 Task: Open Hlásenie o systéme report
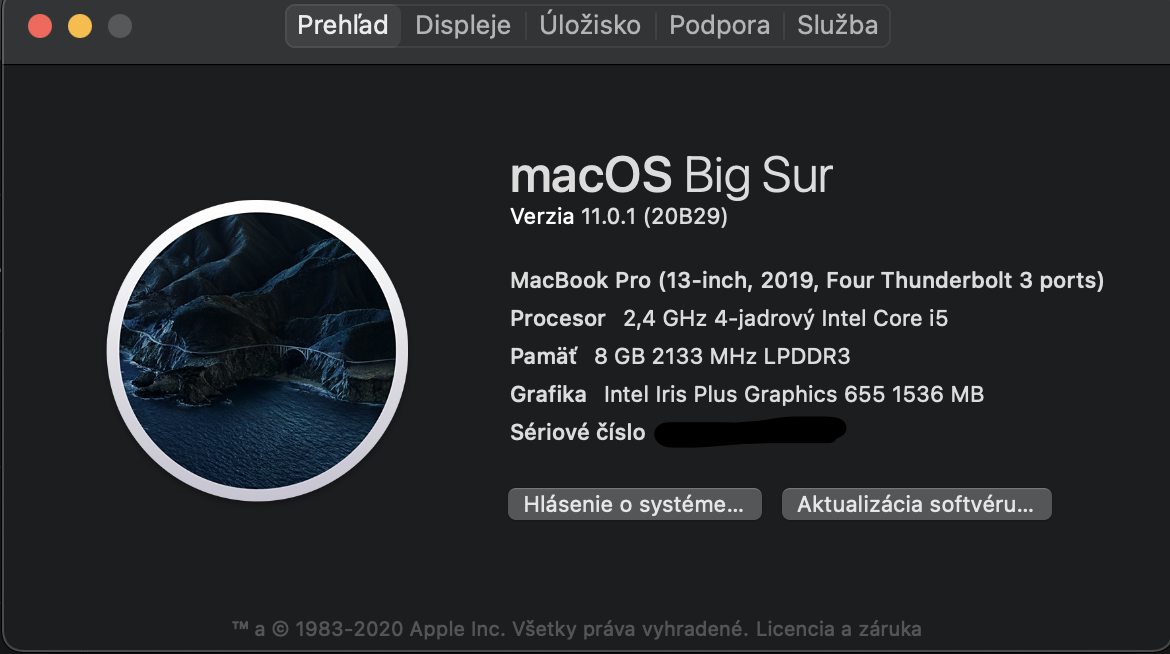pyautogui.click(x=635, y=504)
